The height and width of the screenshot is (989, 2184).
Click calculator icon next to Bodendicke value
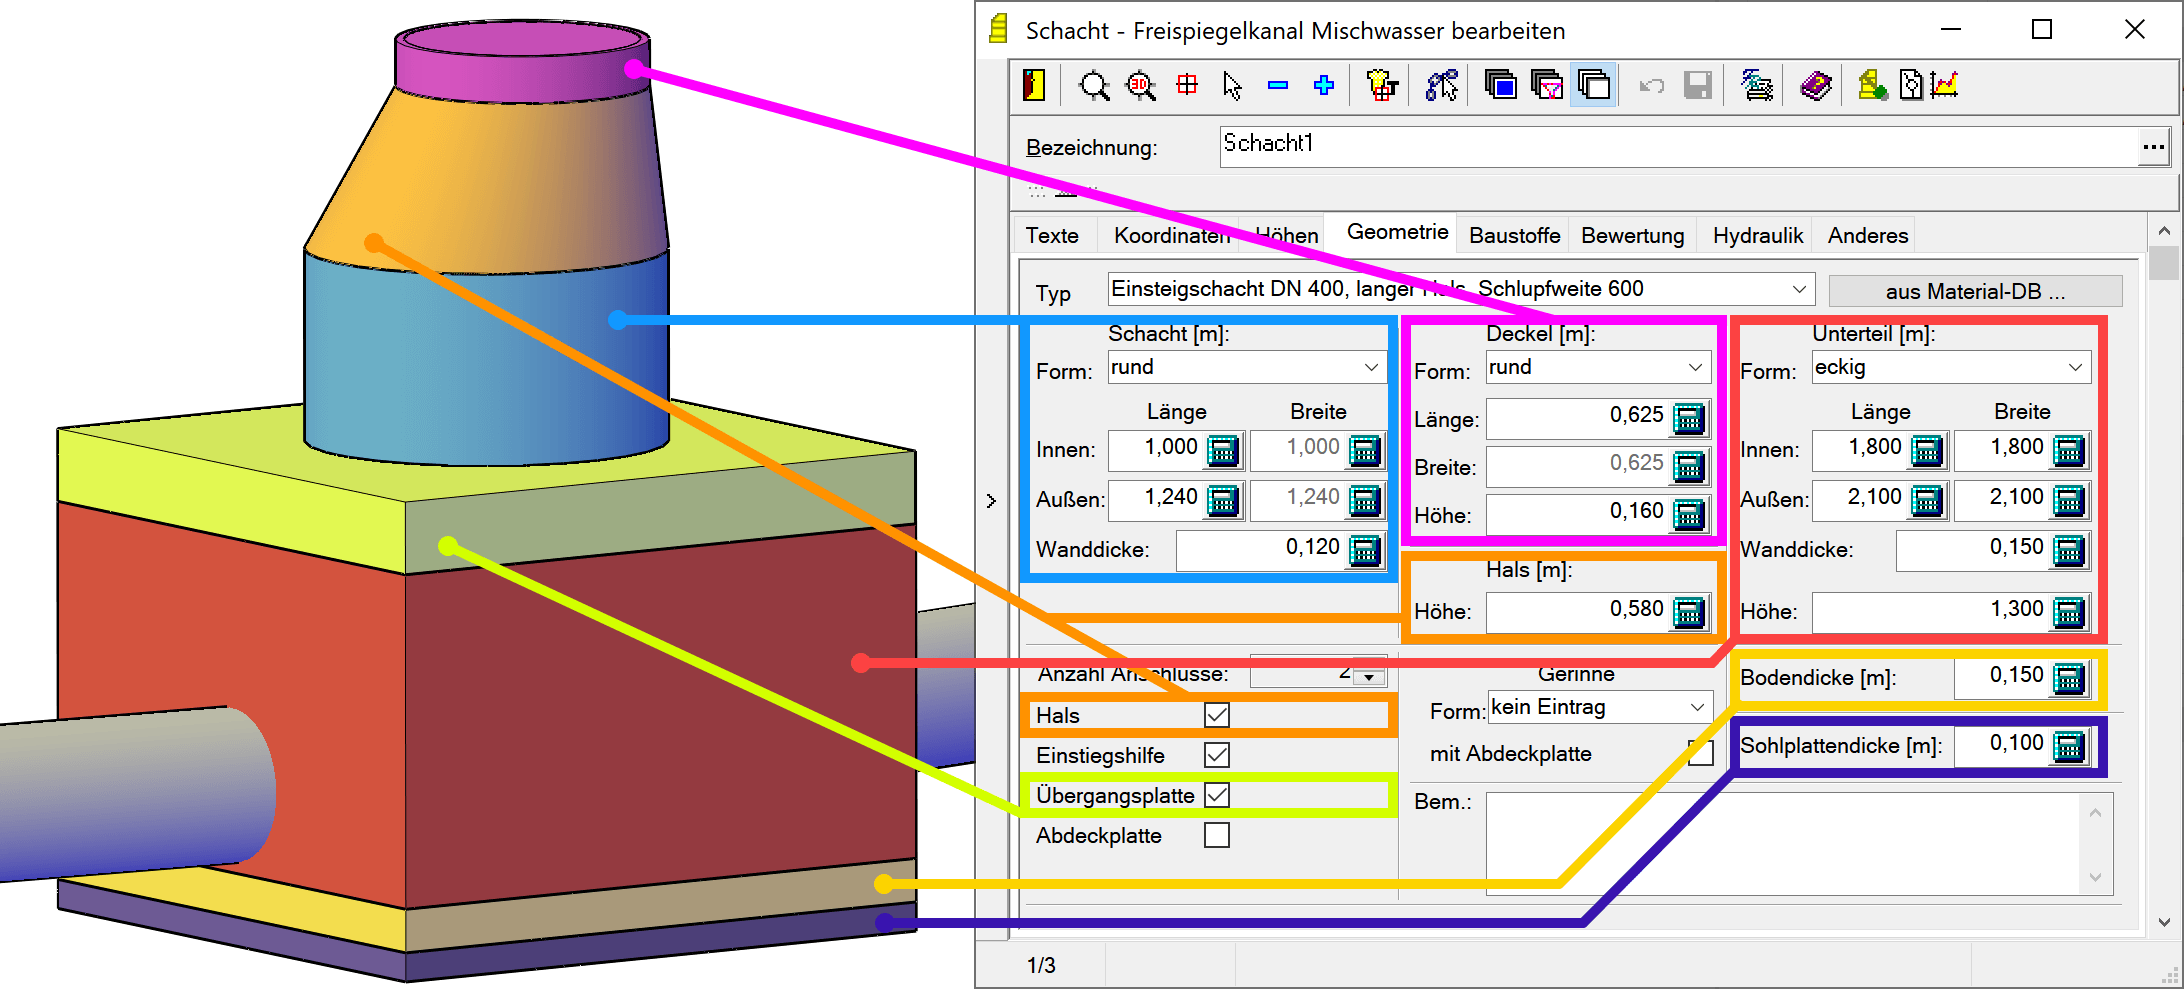click(x=2068, y=678)
